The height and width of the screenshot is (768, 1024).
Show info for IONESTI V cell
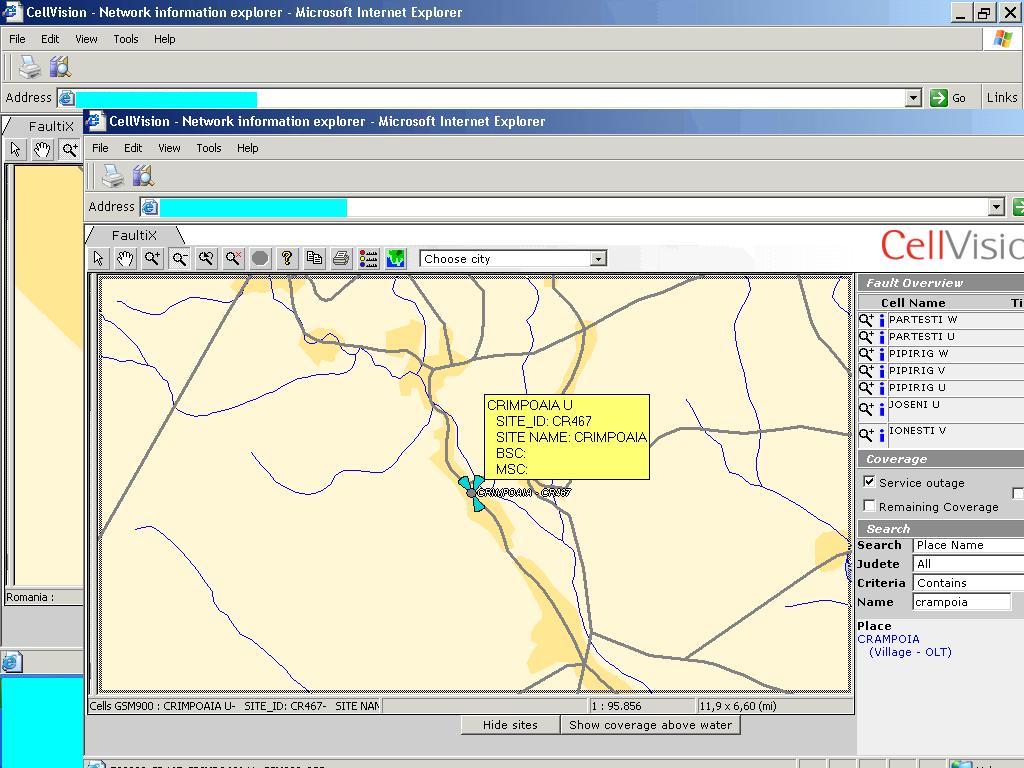tap(882, 435)
